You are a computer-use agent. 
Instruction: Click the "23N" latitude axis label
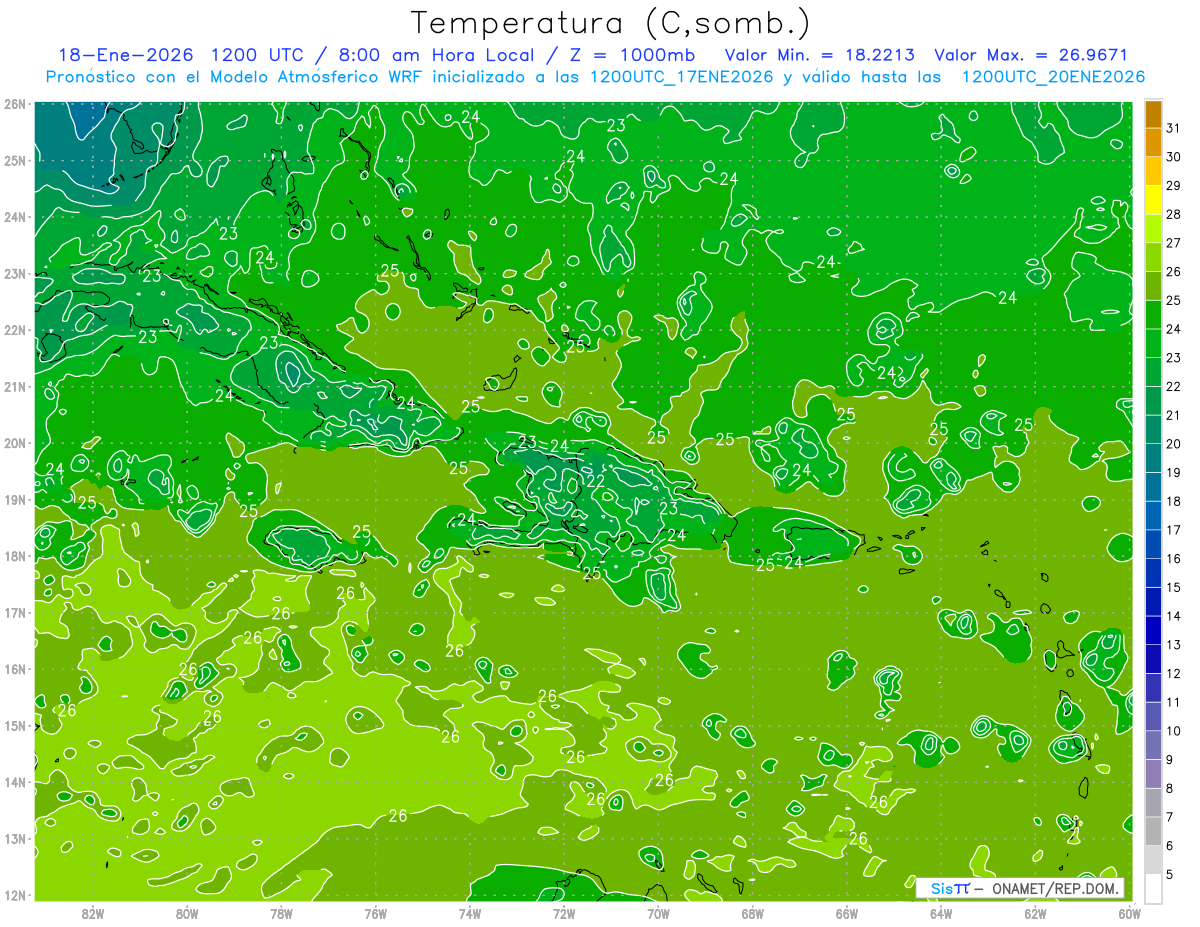coord(15,273)
